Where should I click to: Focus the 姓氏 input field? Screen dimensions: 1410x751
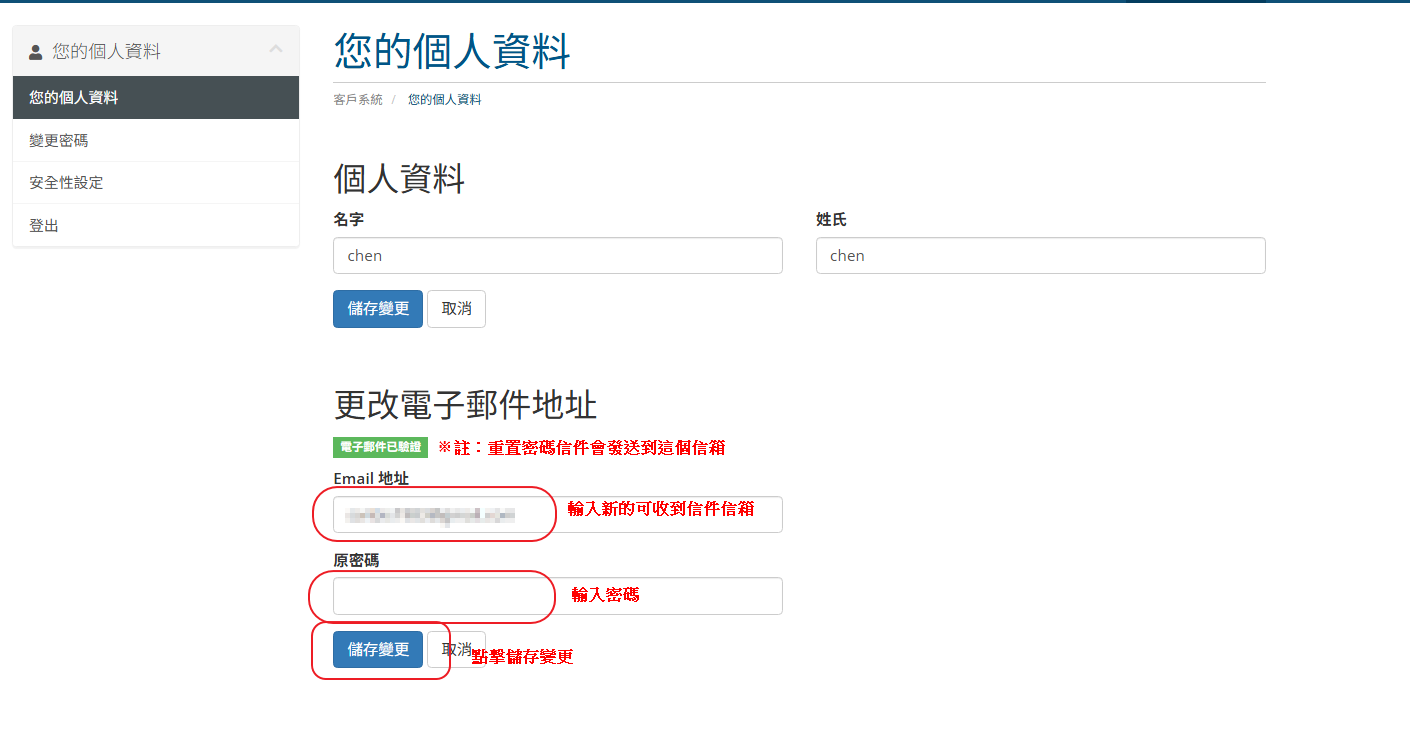1040,256
